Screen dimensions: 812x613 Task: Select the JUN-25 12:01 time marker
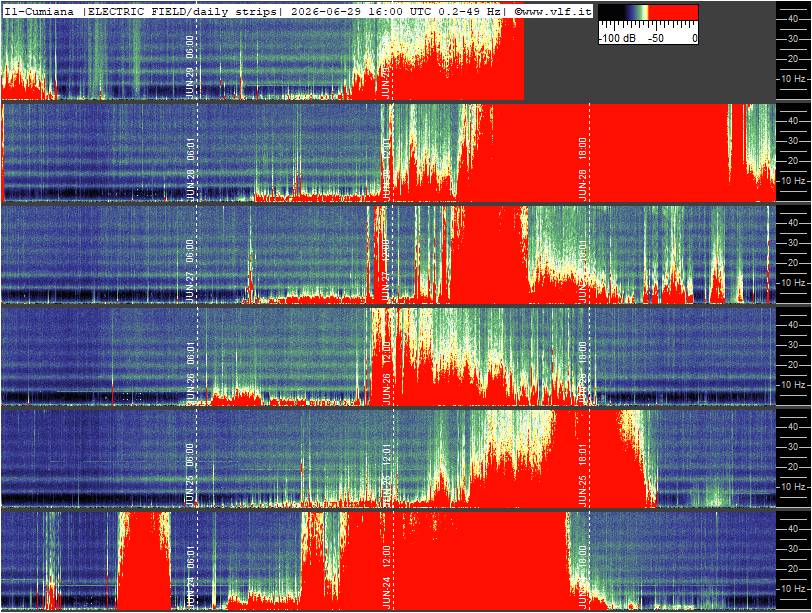(386, 475)
